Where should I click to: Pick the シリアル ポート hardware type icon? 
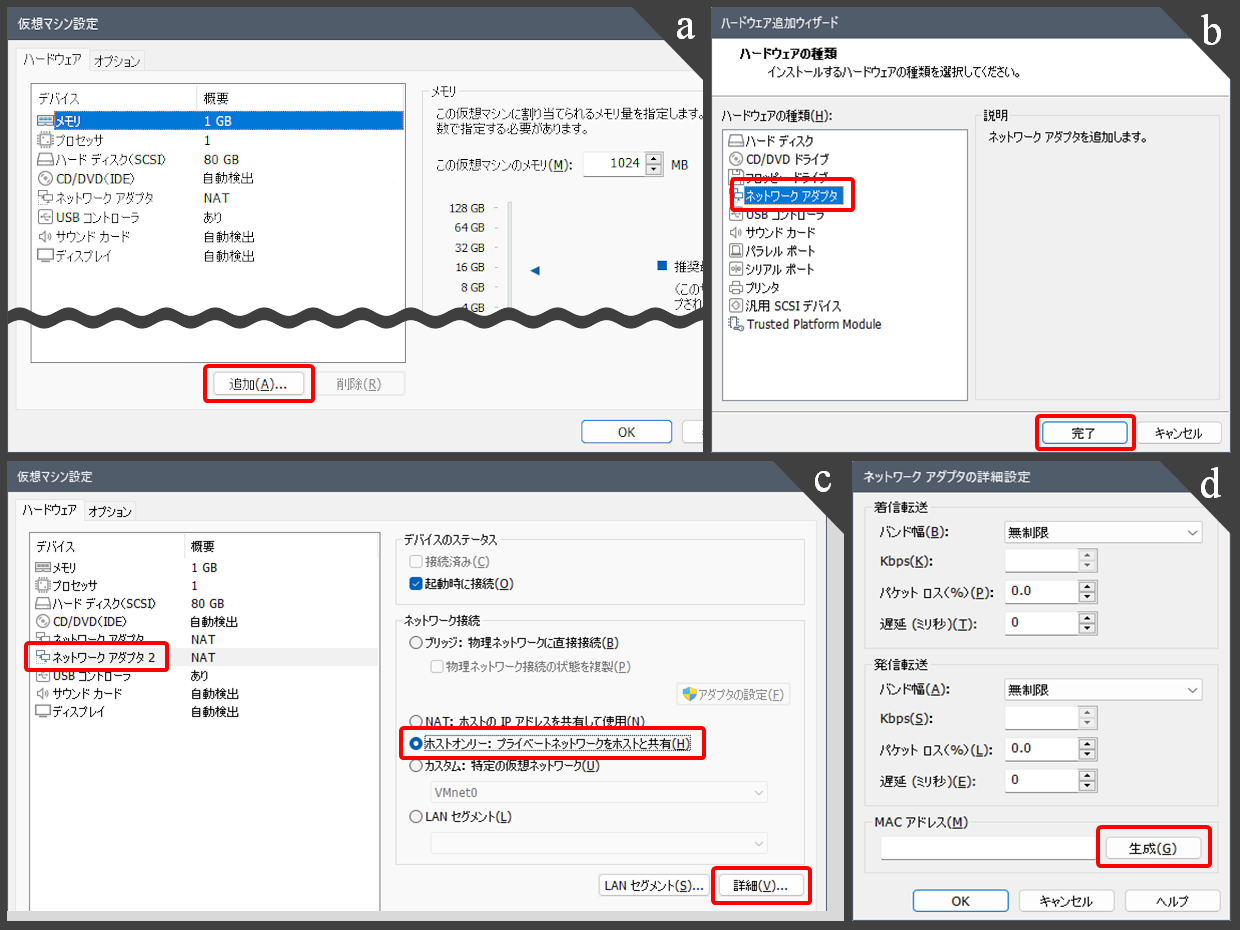pyautogui.click(x=736, y=269)
